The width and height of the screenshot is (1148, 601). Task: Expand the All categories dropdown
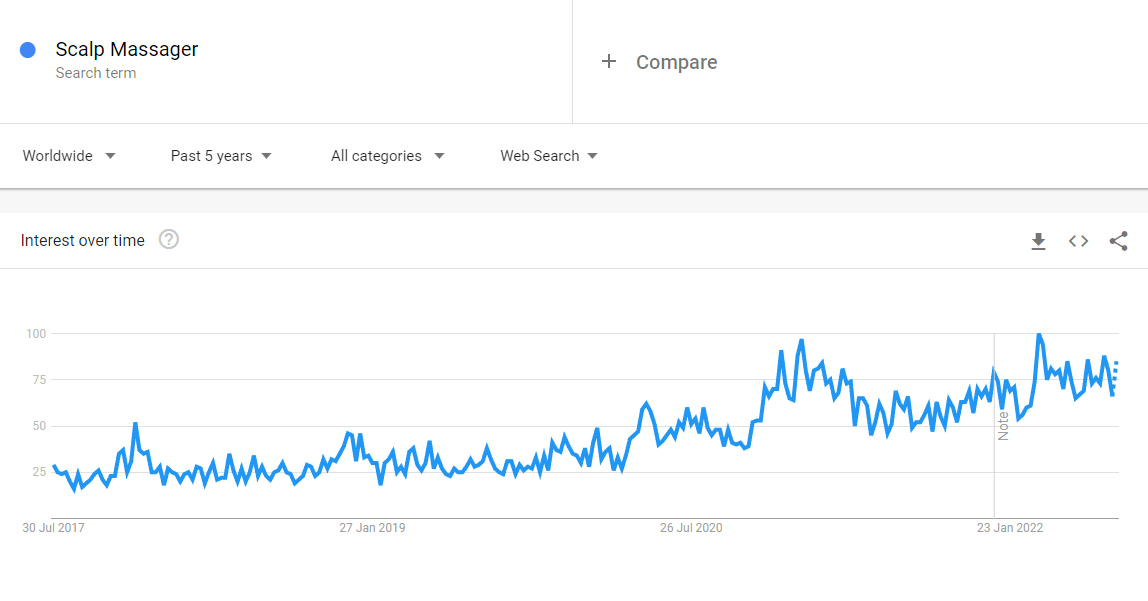click(x=387, y=156)
